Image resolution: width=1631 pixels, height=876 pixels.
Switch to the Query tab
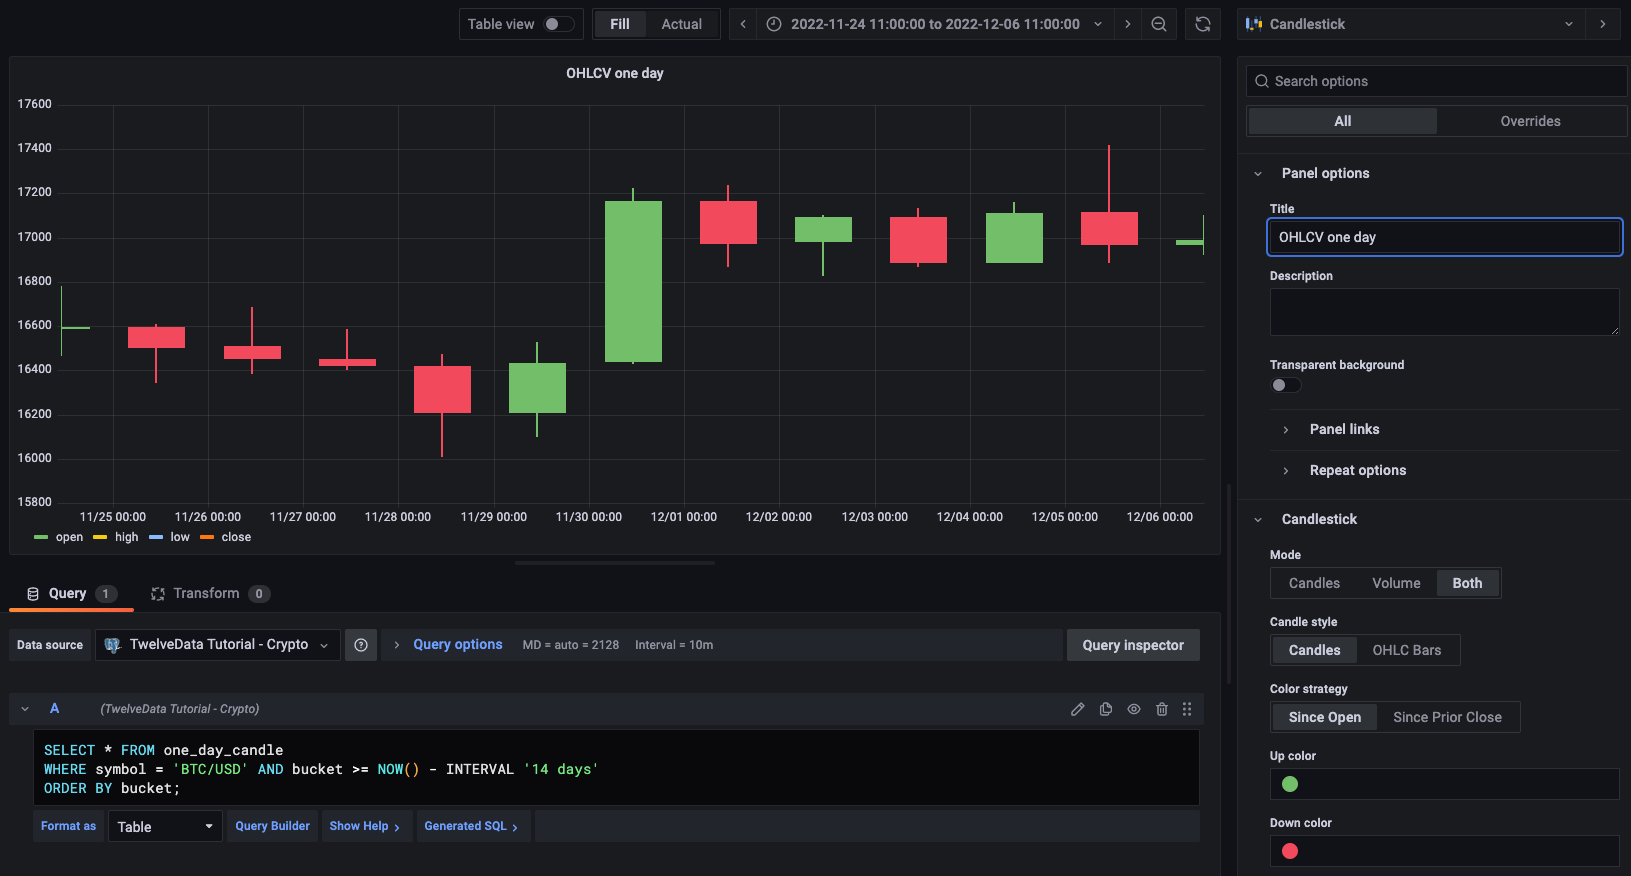coord(71,594)
